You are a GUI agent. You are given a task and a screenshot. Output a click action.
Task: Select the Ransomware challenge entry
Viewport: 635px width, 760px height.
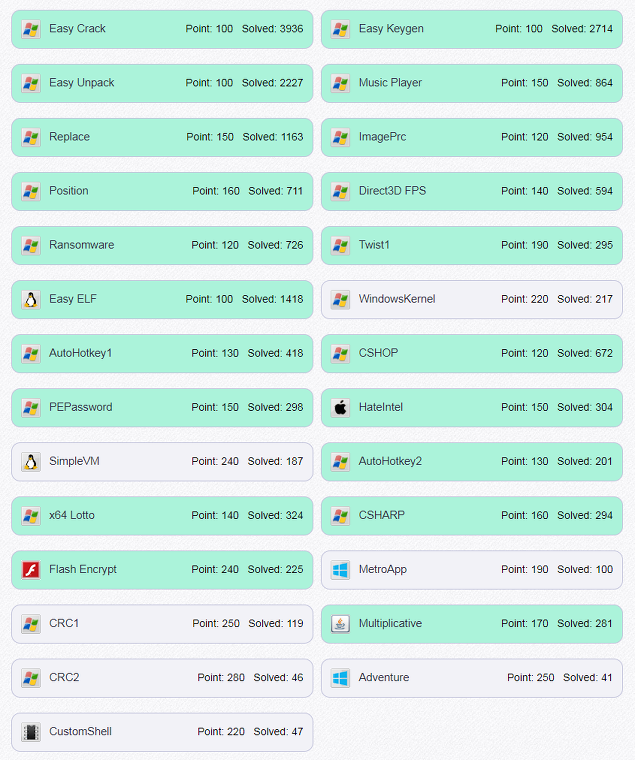click(x=162, y=245)
